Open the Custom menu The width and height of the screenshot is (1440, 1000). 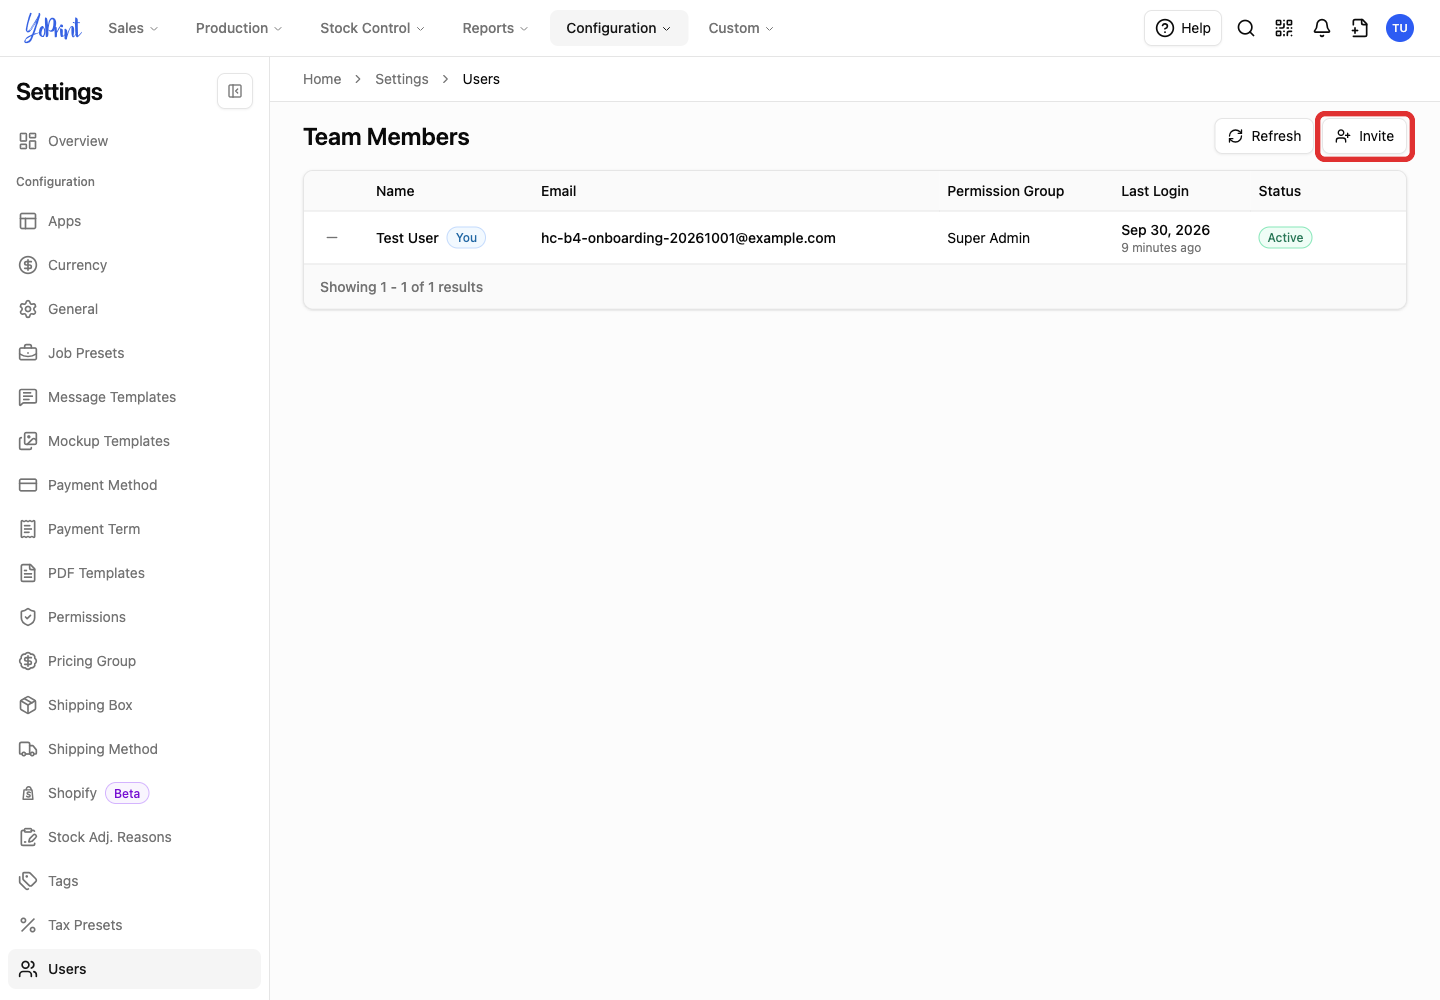(x=741, y=28)
